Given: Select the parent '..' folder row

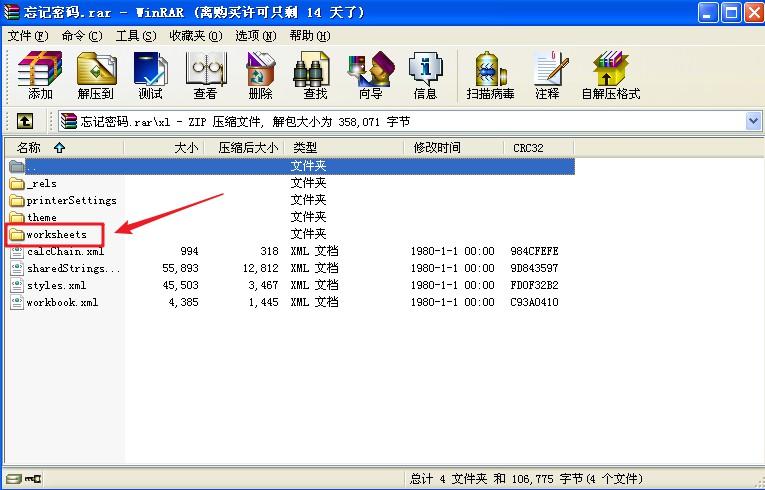Looking at the screenshot, I should (291, 166).
